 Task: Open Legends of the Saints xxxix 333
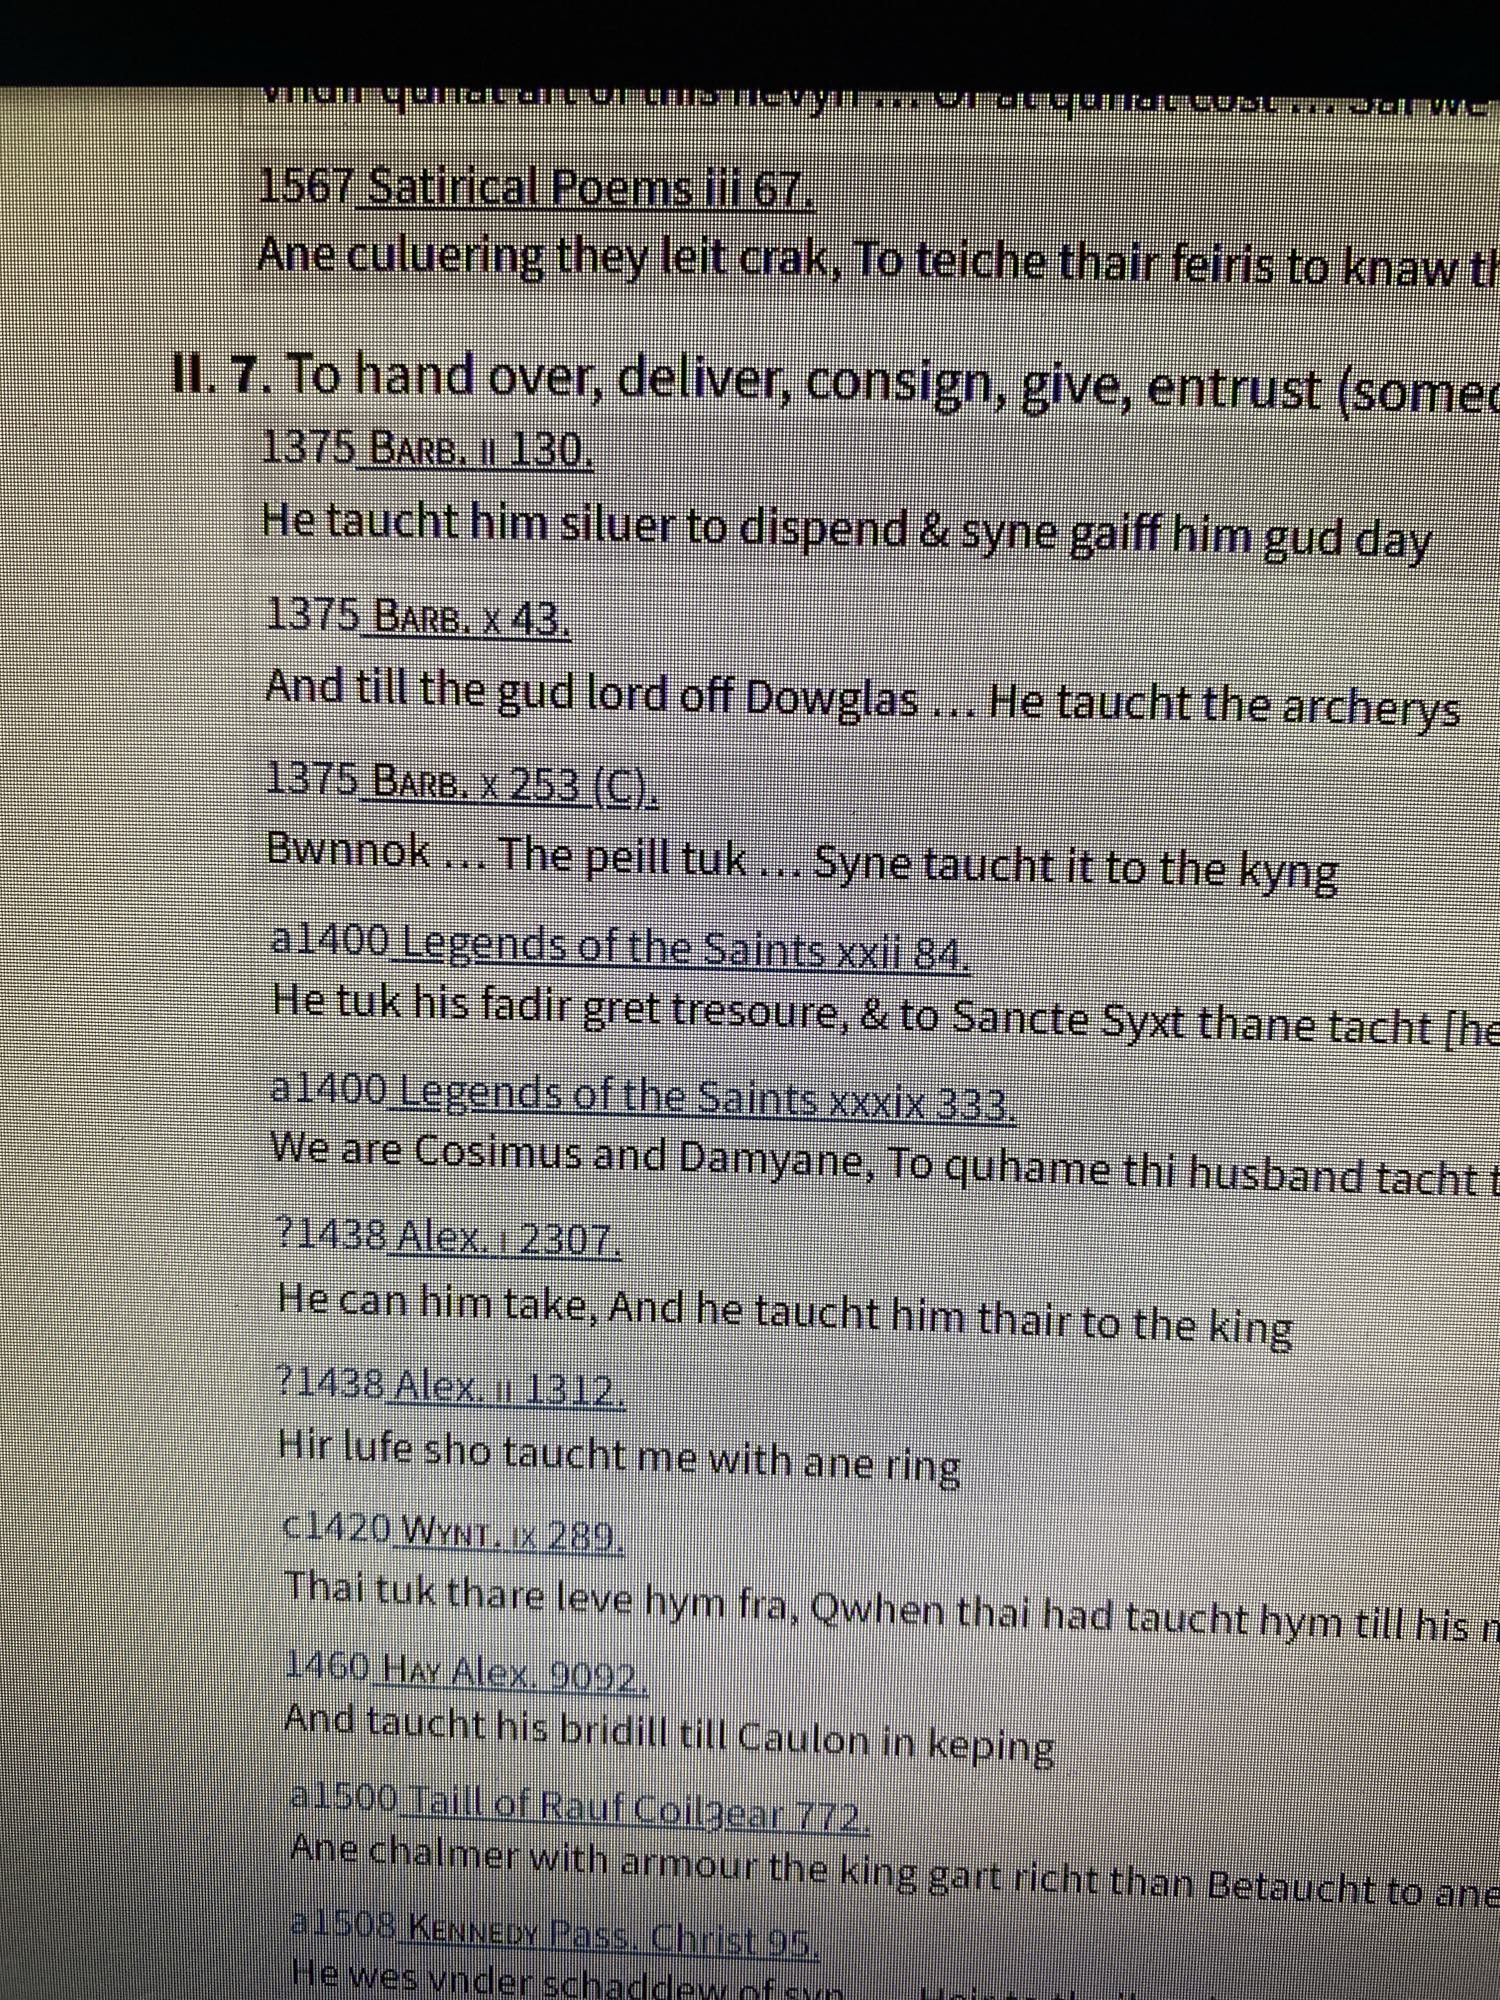coord(705,1098)
